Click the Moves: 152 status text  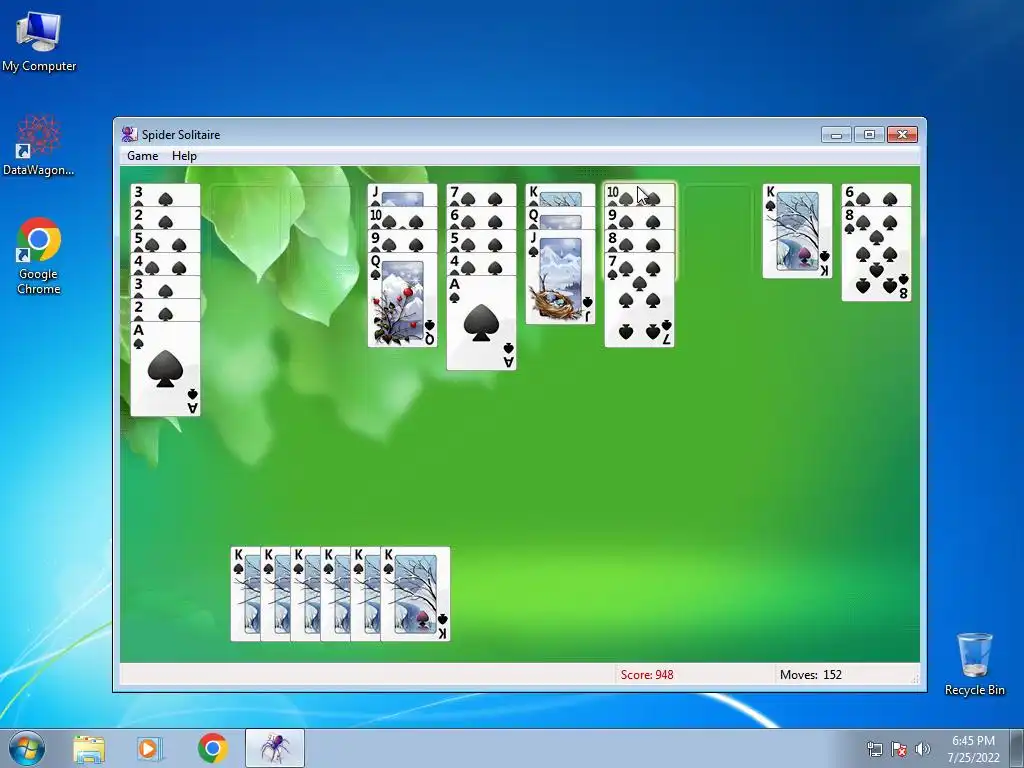(x=810, y=675)
